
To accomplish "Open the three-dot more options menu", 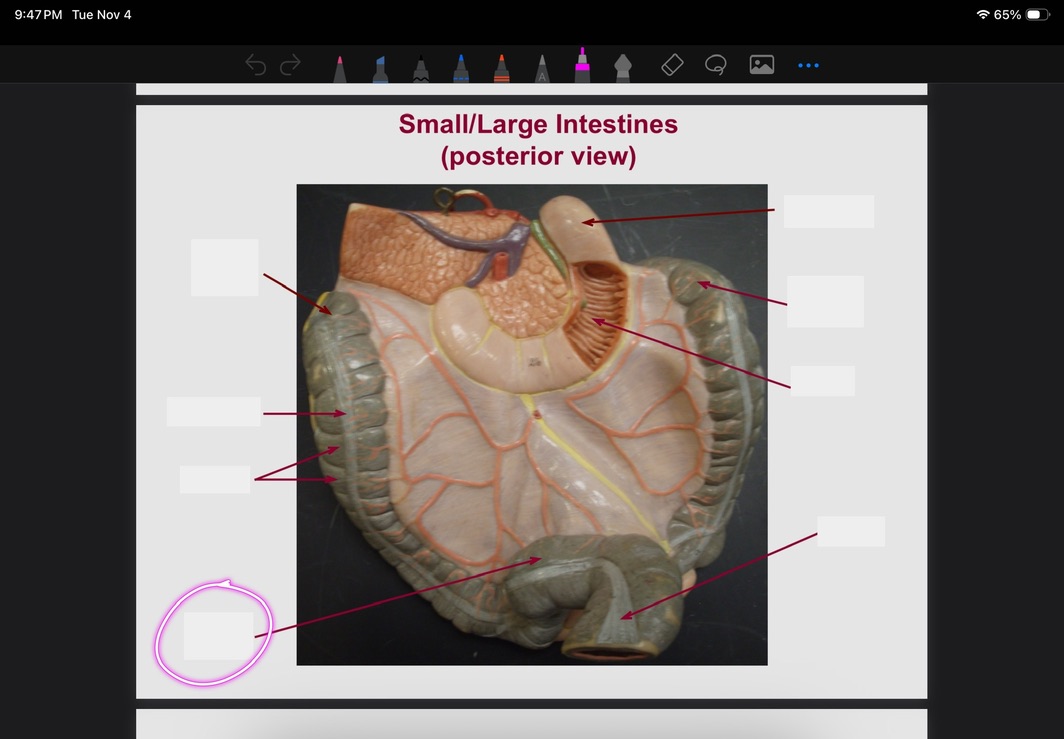I will pos(808,66).
